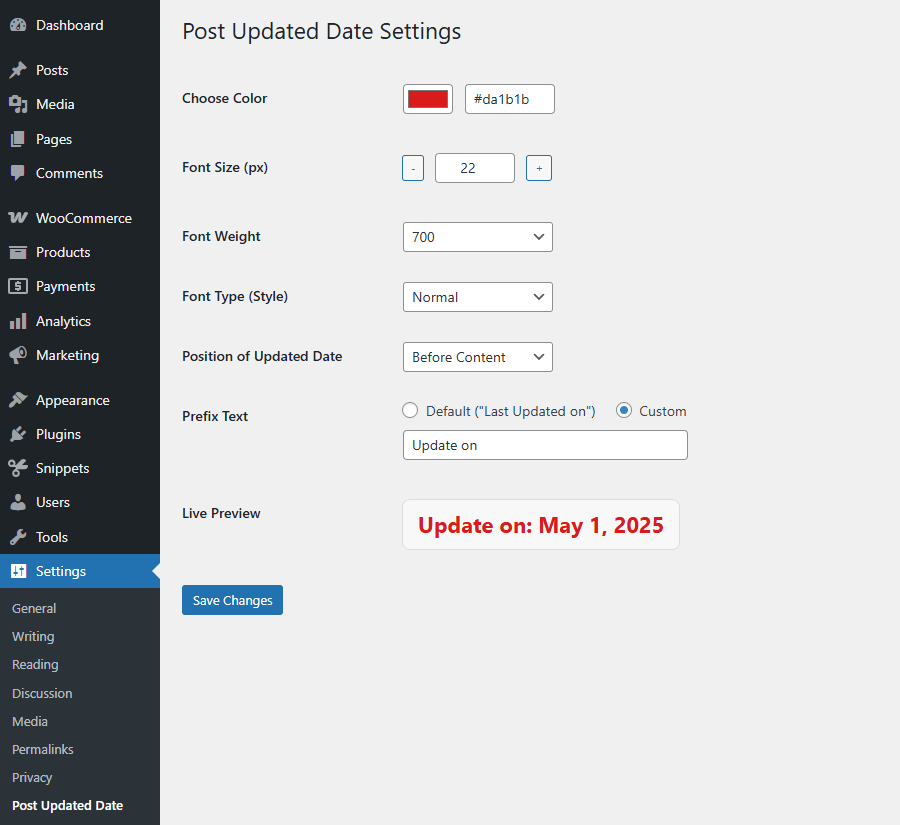Image resolution: width=900 pixels, height=825 pixels.
Task: Expand the Position of Updated Date dropdown
Action: [478, 357]
